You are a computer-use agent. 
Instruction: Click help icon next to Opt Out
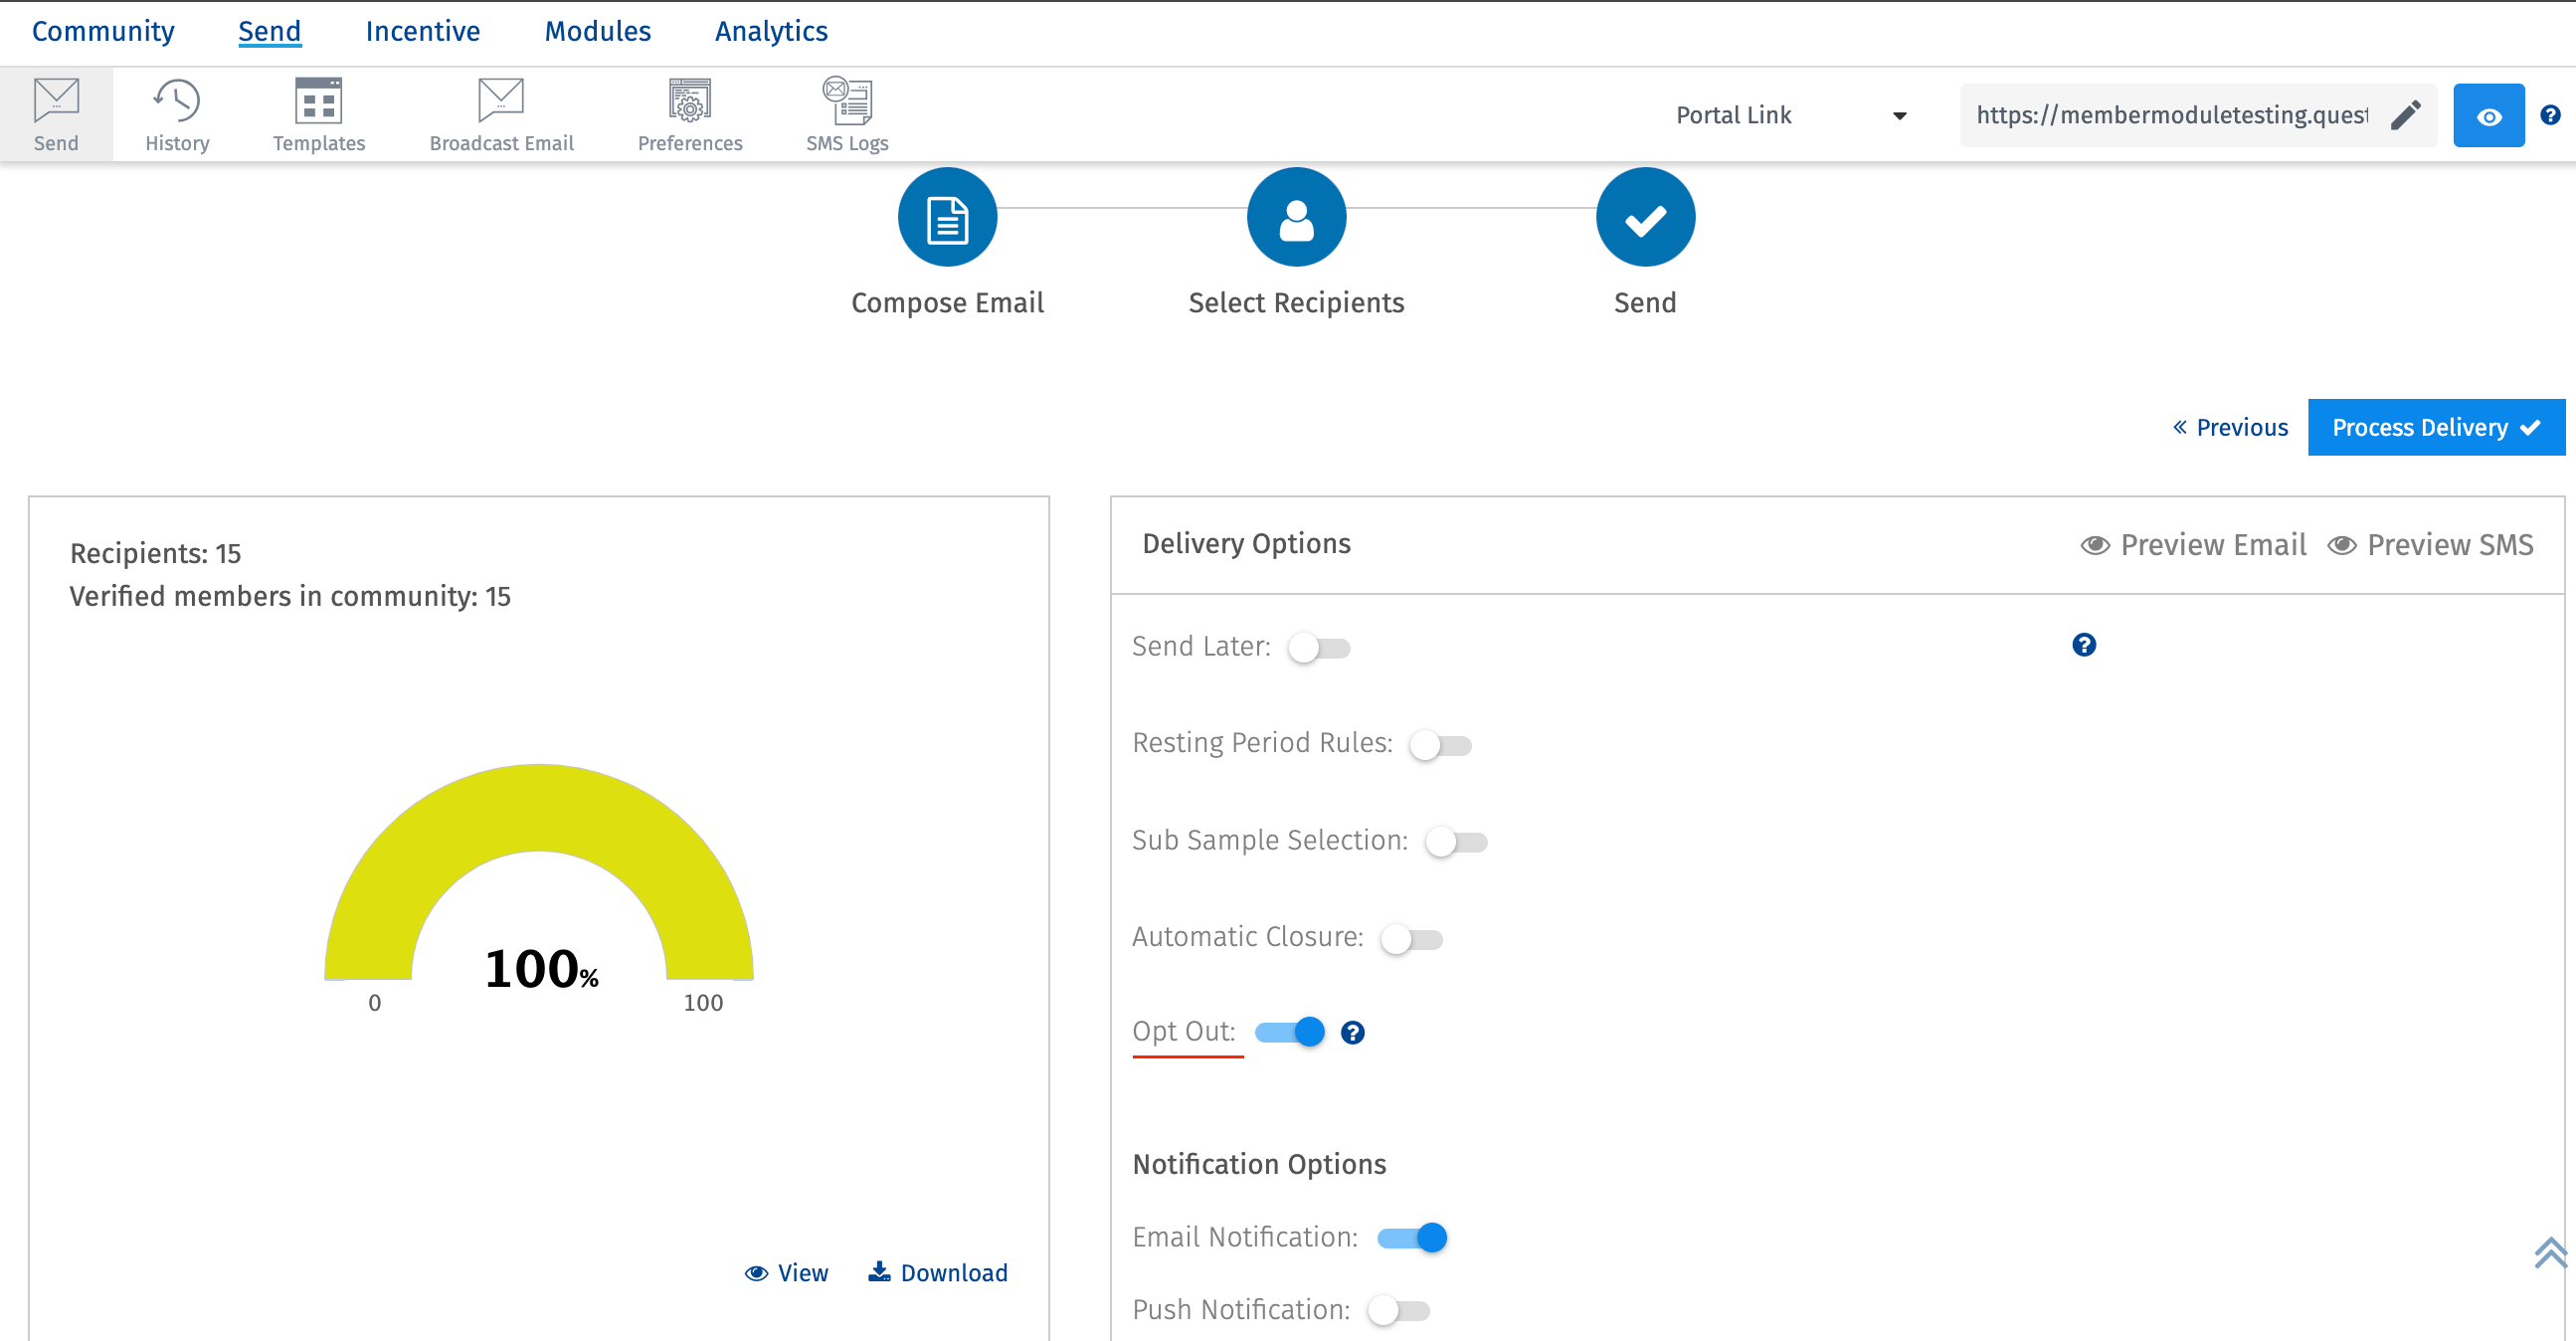1352,1032
